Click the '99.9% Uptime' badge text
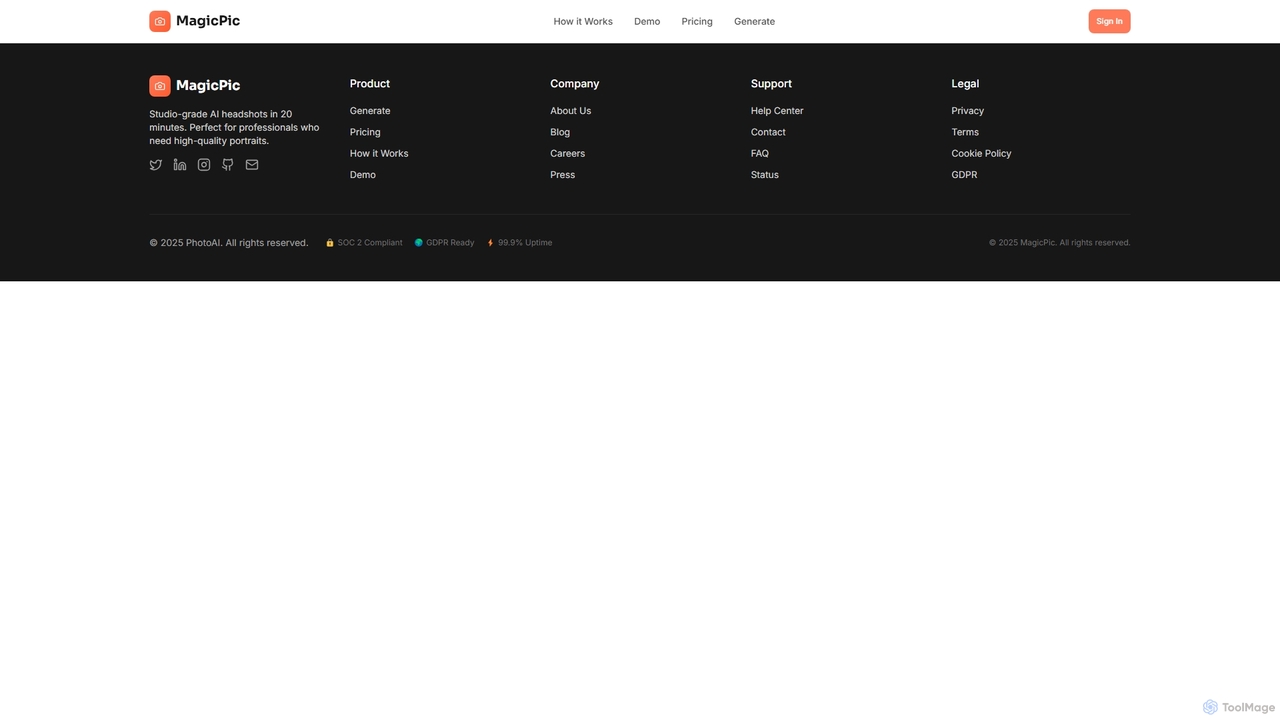 click(x=525, y=243)
